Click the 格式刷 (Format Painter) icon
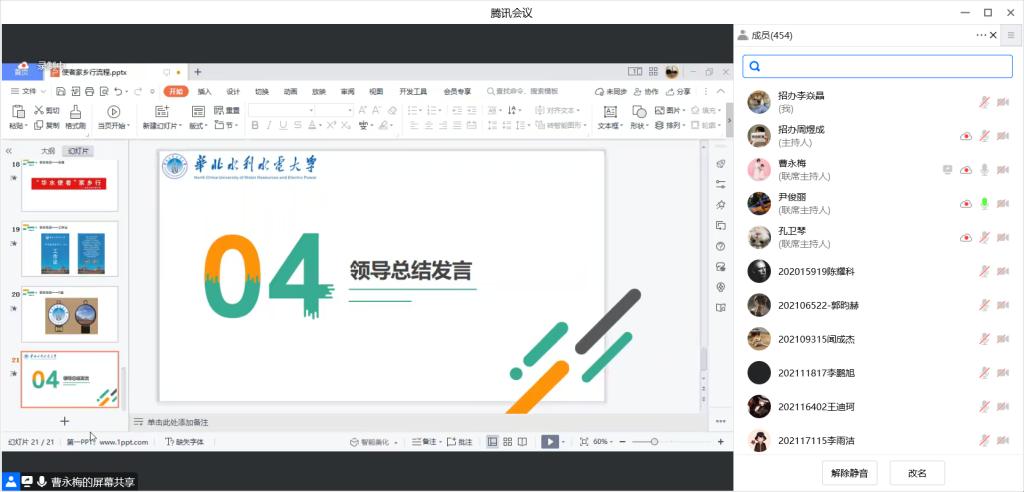The height and width of the screenshot is (492, 1024). point(75,111)
